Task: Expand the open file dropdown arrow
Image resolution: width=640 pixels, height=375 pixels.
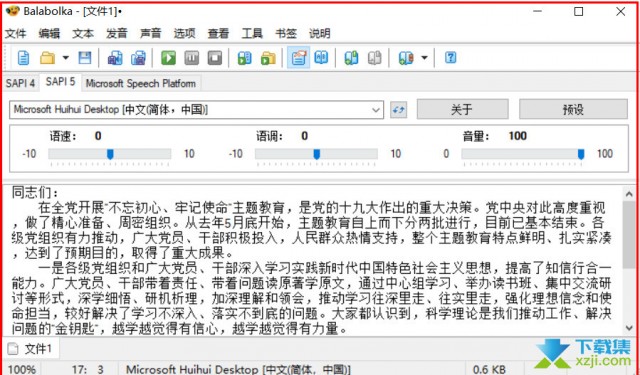Action: coord(66,58)
